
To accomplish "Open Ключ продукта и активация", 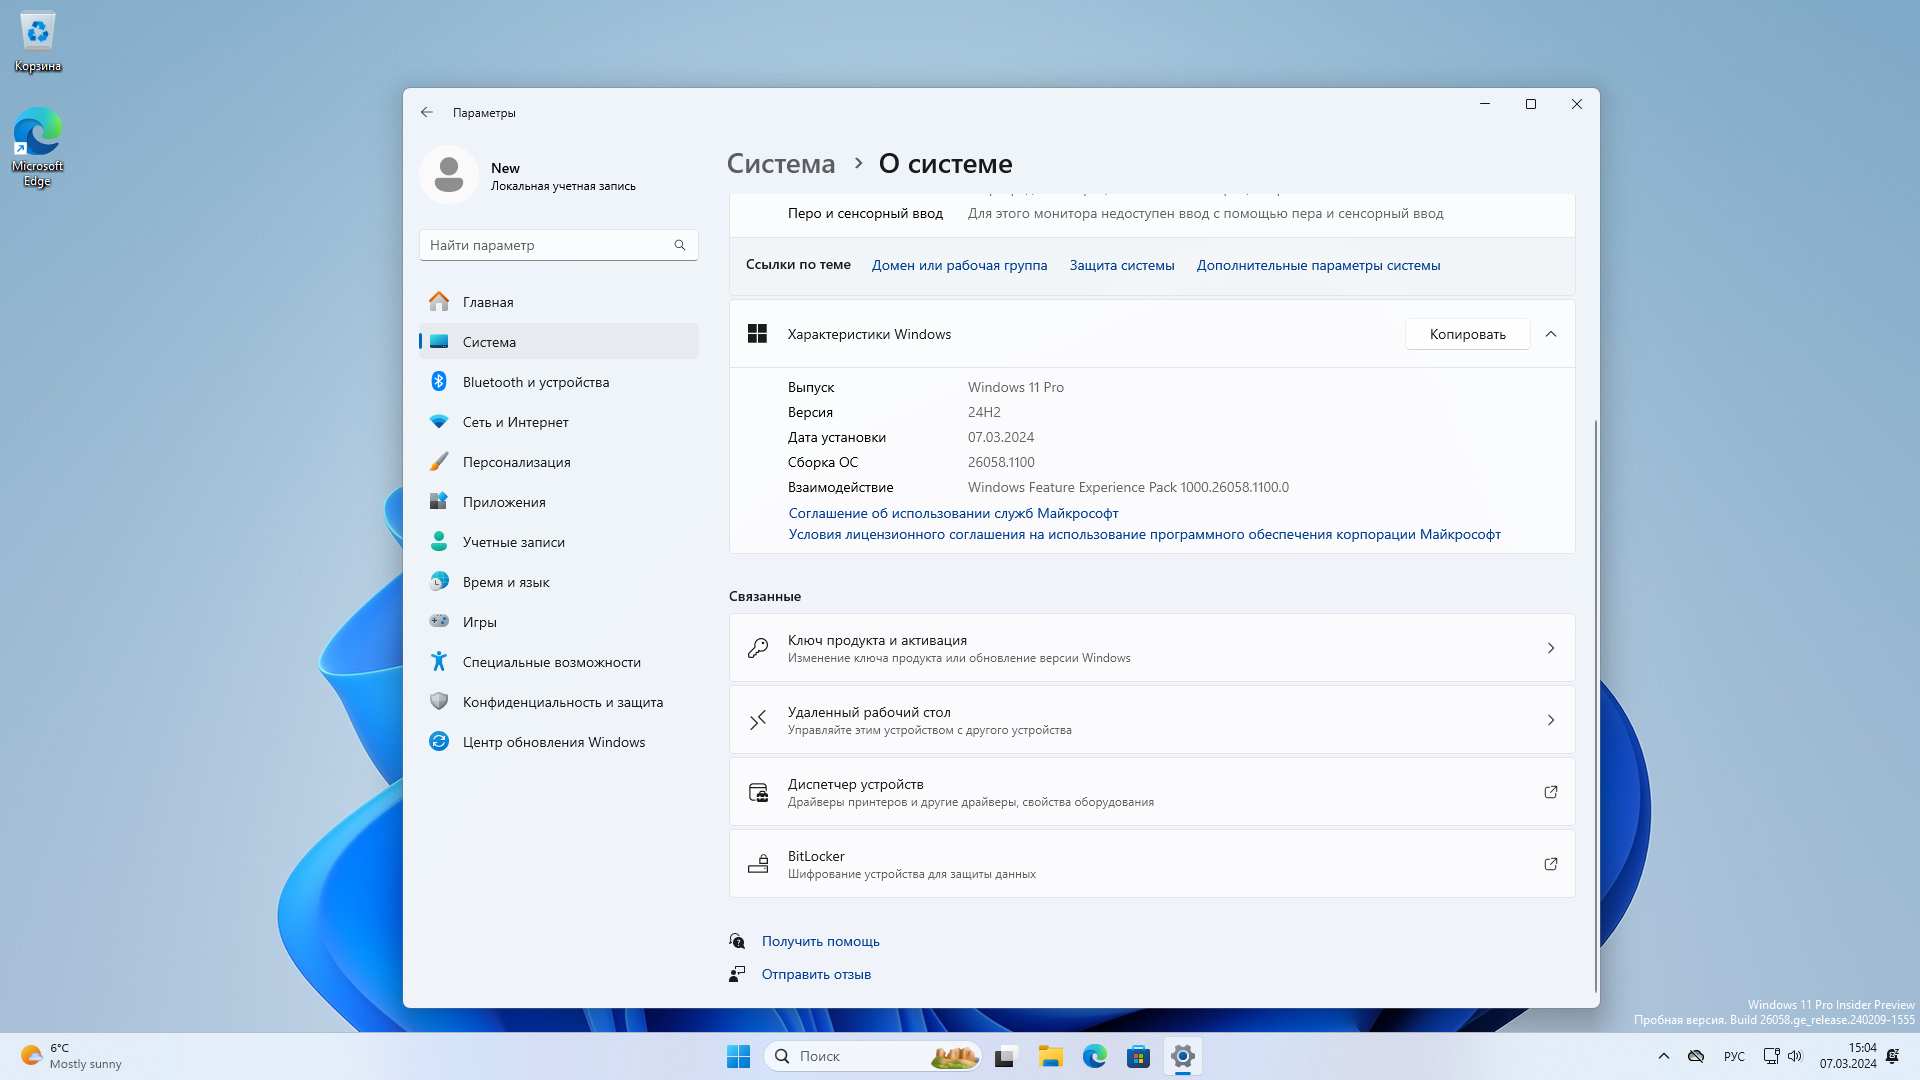I will (x=1151, y=648).
